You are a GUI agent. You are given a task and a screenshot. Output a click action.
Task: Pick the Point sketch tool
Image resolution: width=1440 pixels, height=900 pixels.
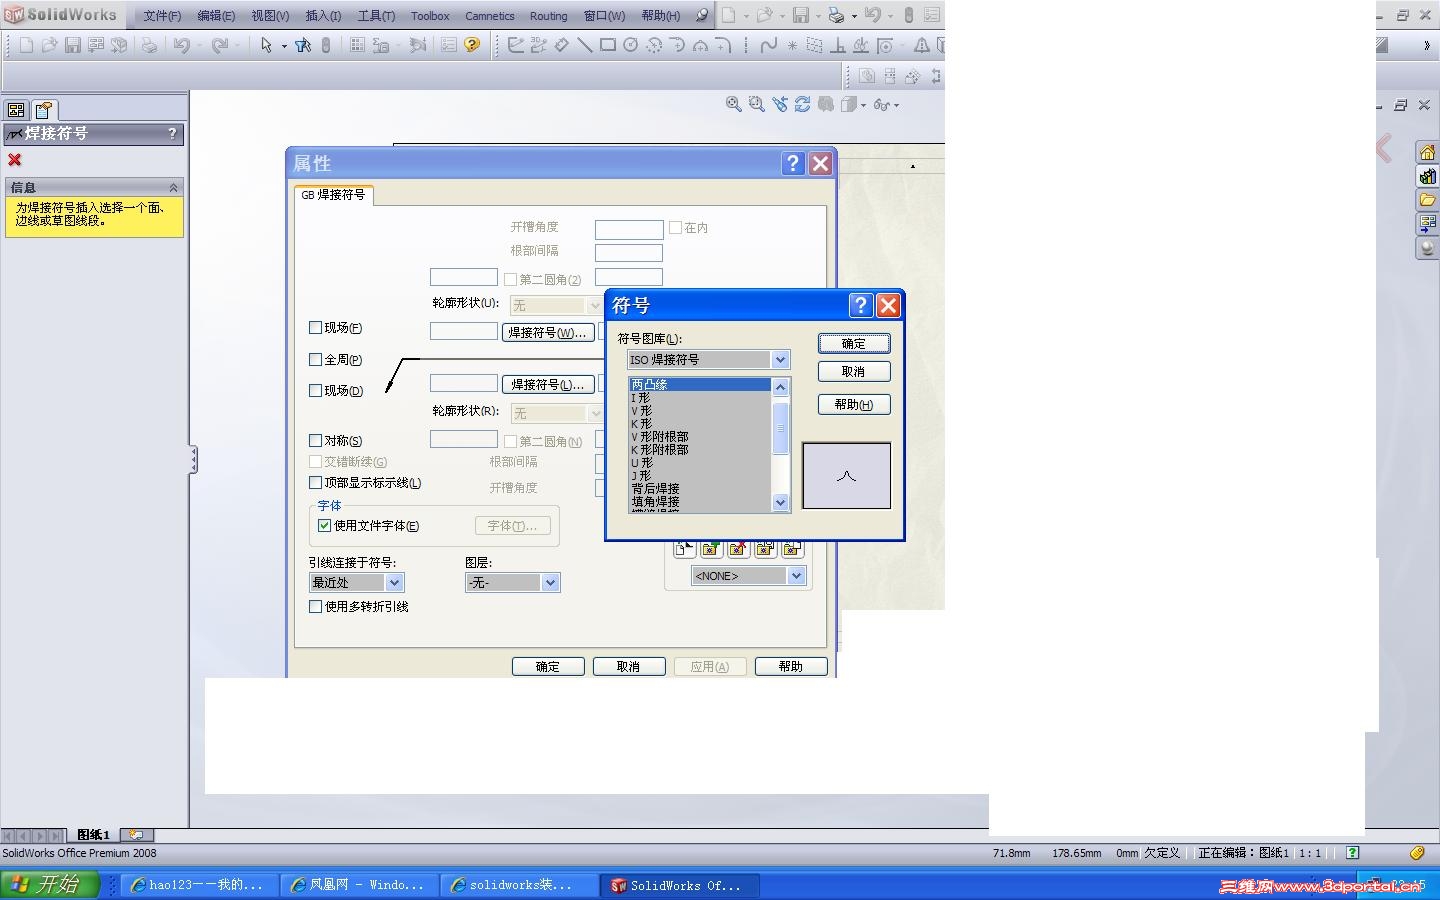[x=792, y=45]
